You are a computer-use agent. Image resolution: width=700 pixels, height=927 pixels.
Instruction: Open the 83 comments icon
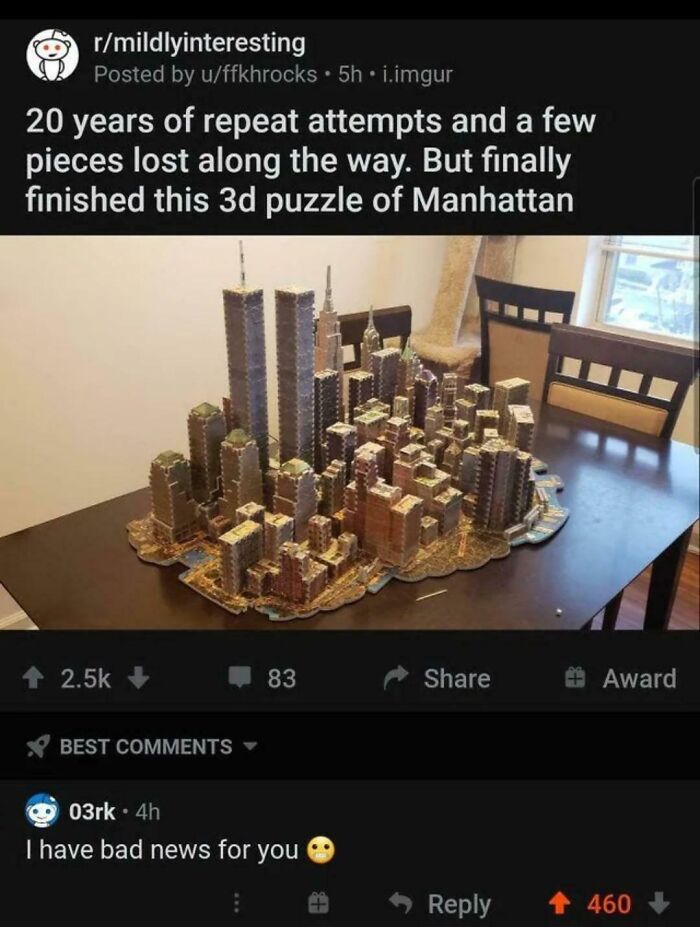tap(241, 679)
